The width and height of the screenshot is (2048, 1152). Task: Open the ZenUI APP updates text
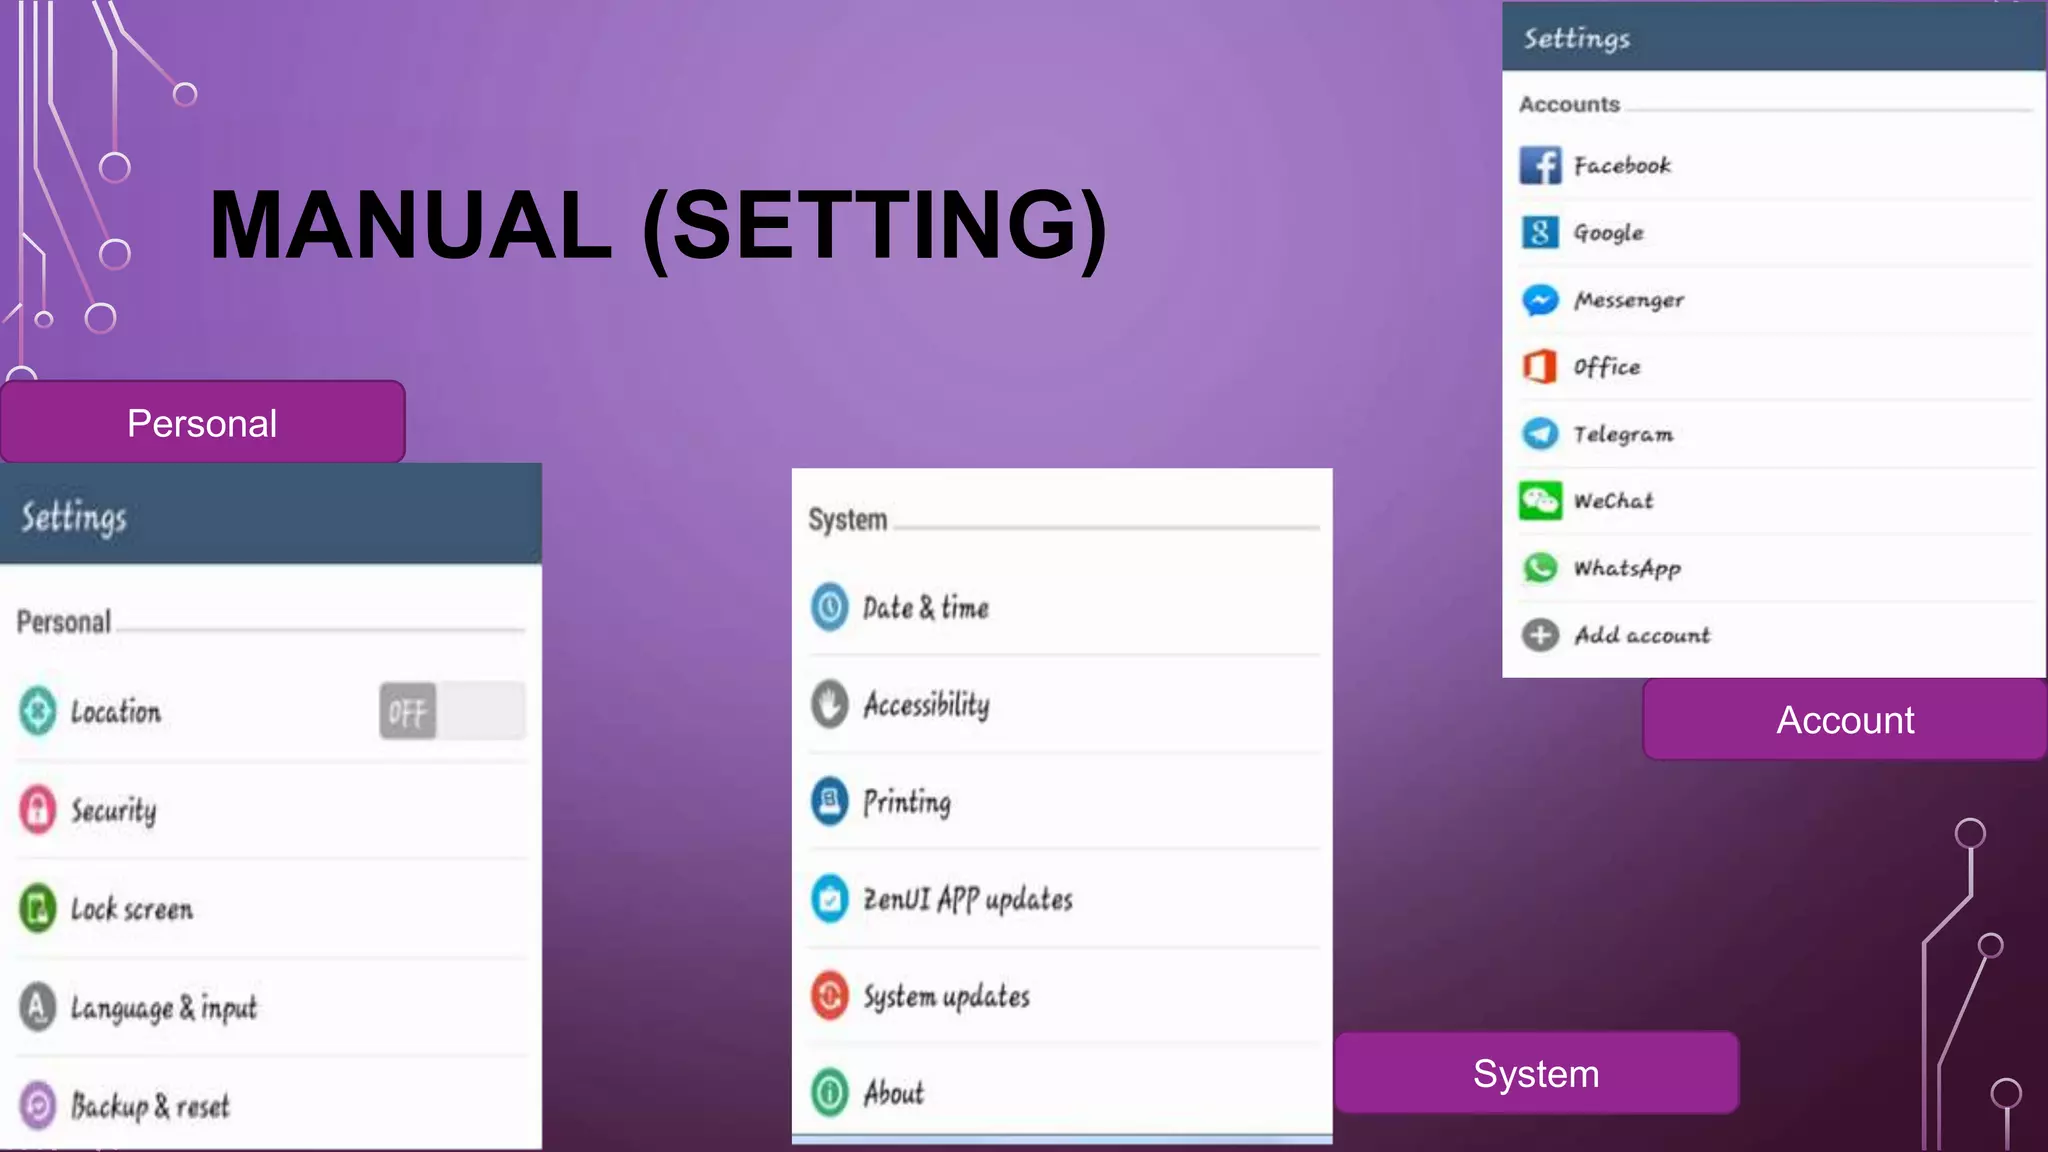click(x=968, y=899)
